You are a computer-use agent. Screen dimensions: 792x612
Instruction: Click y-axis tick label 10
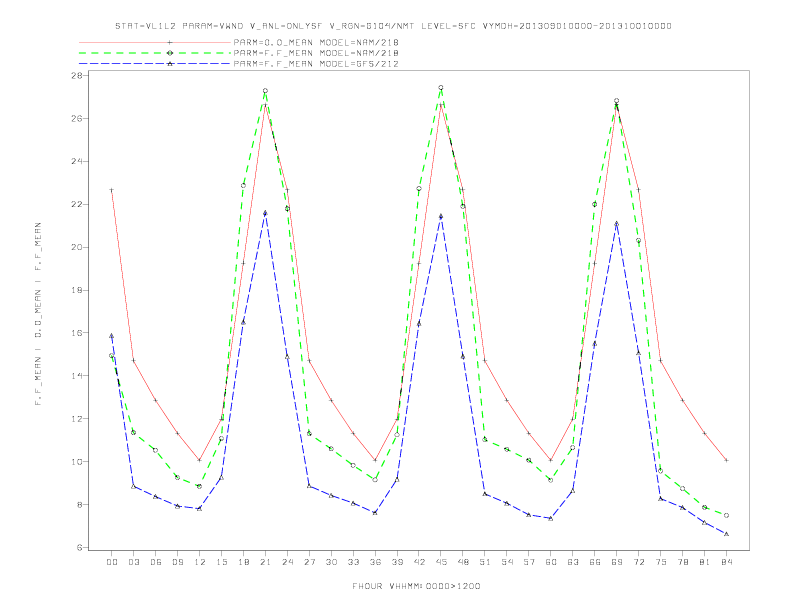point(78,462)
